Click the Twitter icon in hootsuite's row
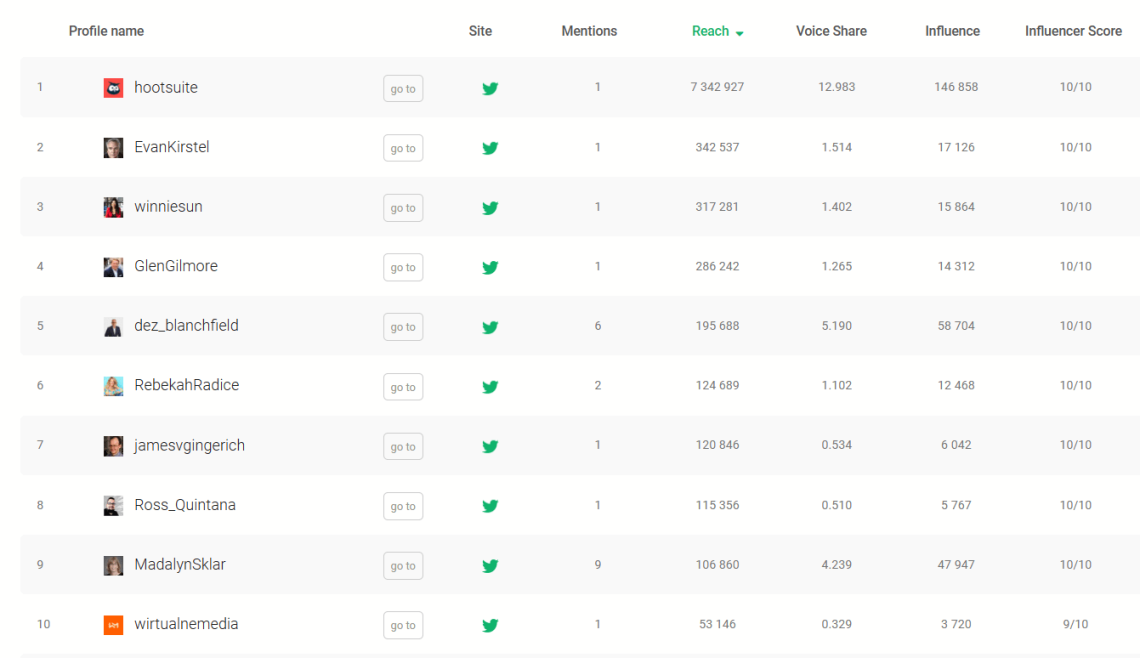Screen dimensions: 1140x658 coord(490,88)
